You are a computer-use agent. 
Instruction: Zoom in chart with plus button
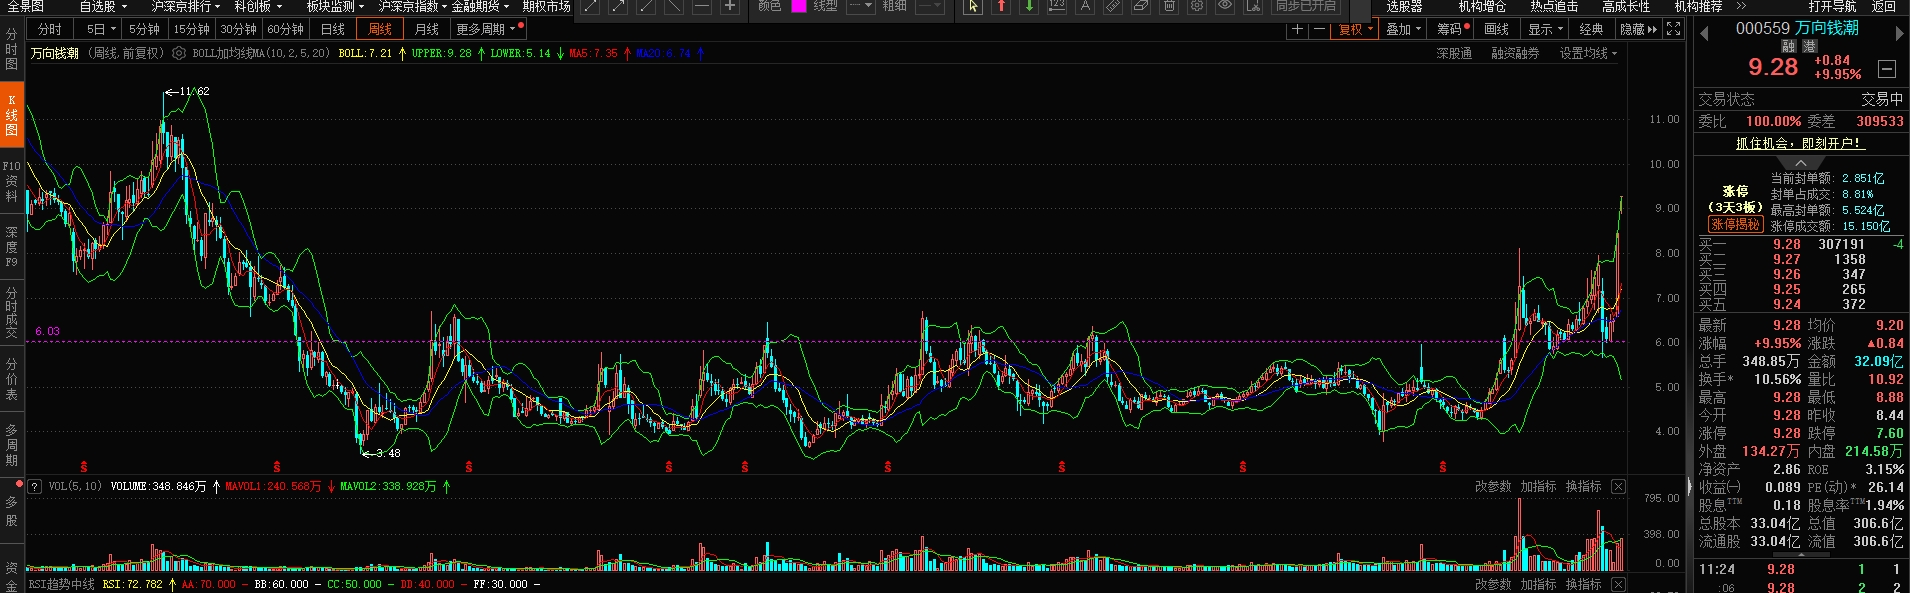click(1297, 29)
